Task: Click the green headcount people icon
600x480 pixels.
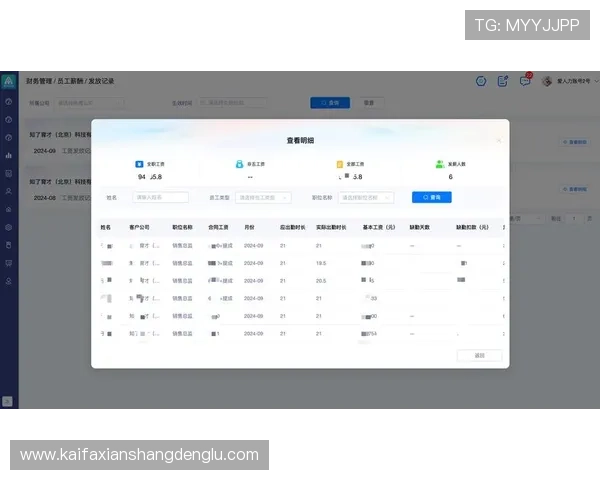Action: click(x=439, y=164)
